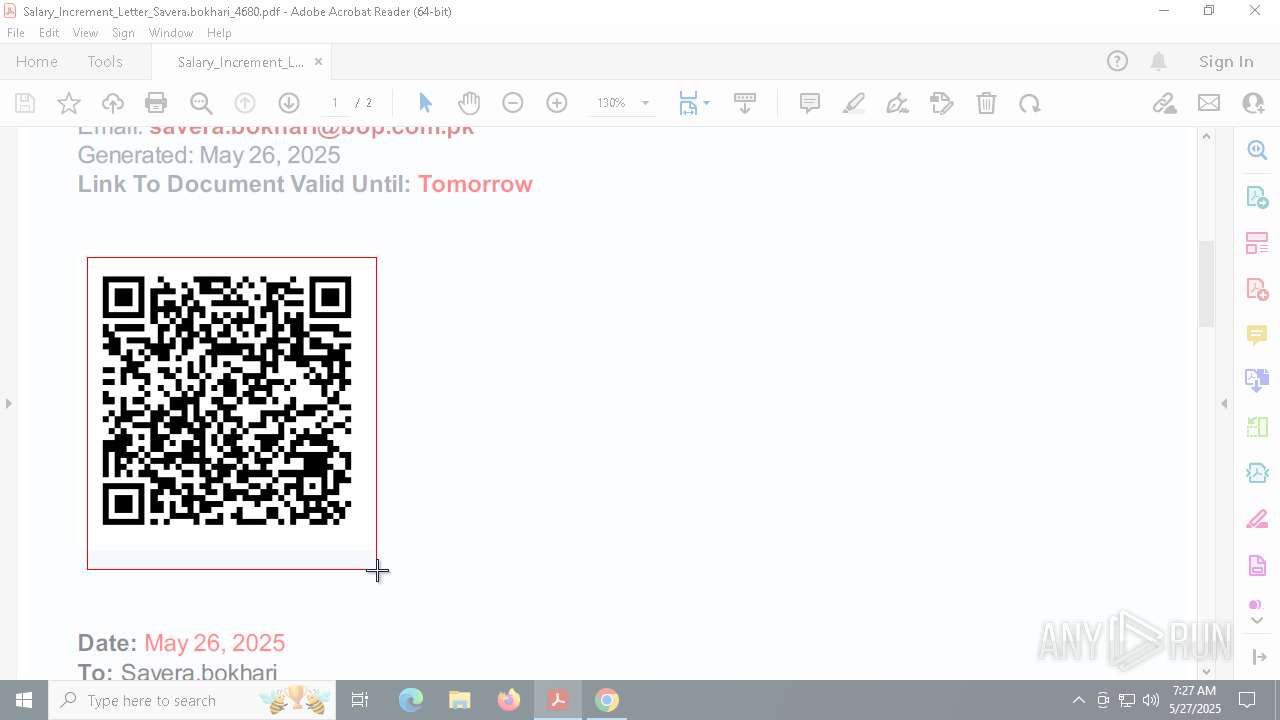The image size is (1280, 720).
Task: Click the vertical scrollbar thumb
Action: (x=1206, y=284)
